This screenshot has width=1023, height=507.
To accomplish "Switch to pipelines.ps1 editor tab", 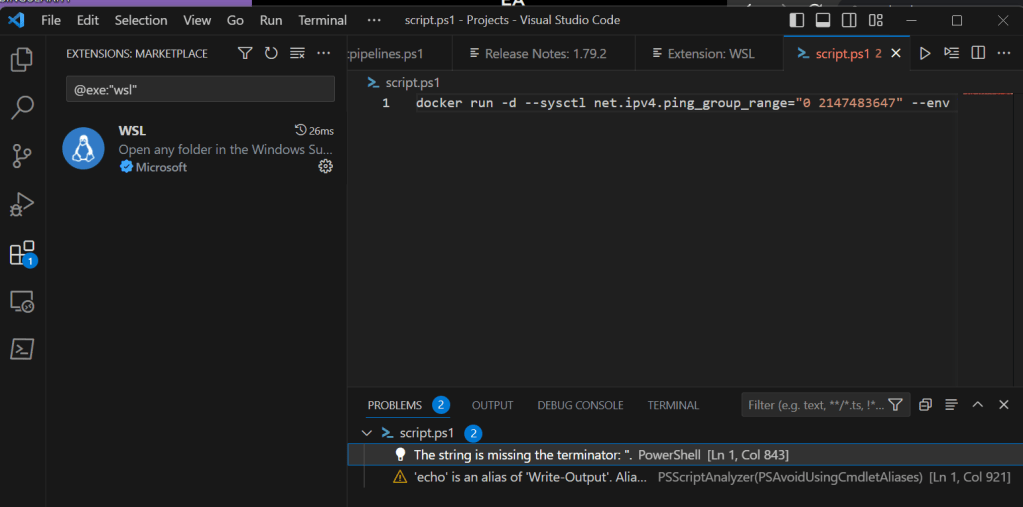I will click(399, 54).
